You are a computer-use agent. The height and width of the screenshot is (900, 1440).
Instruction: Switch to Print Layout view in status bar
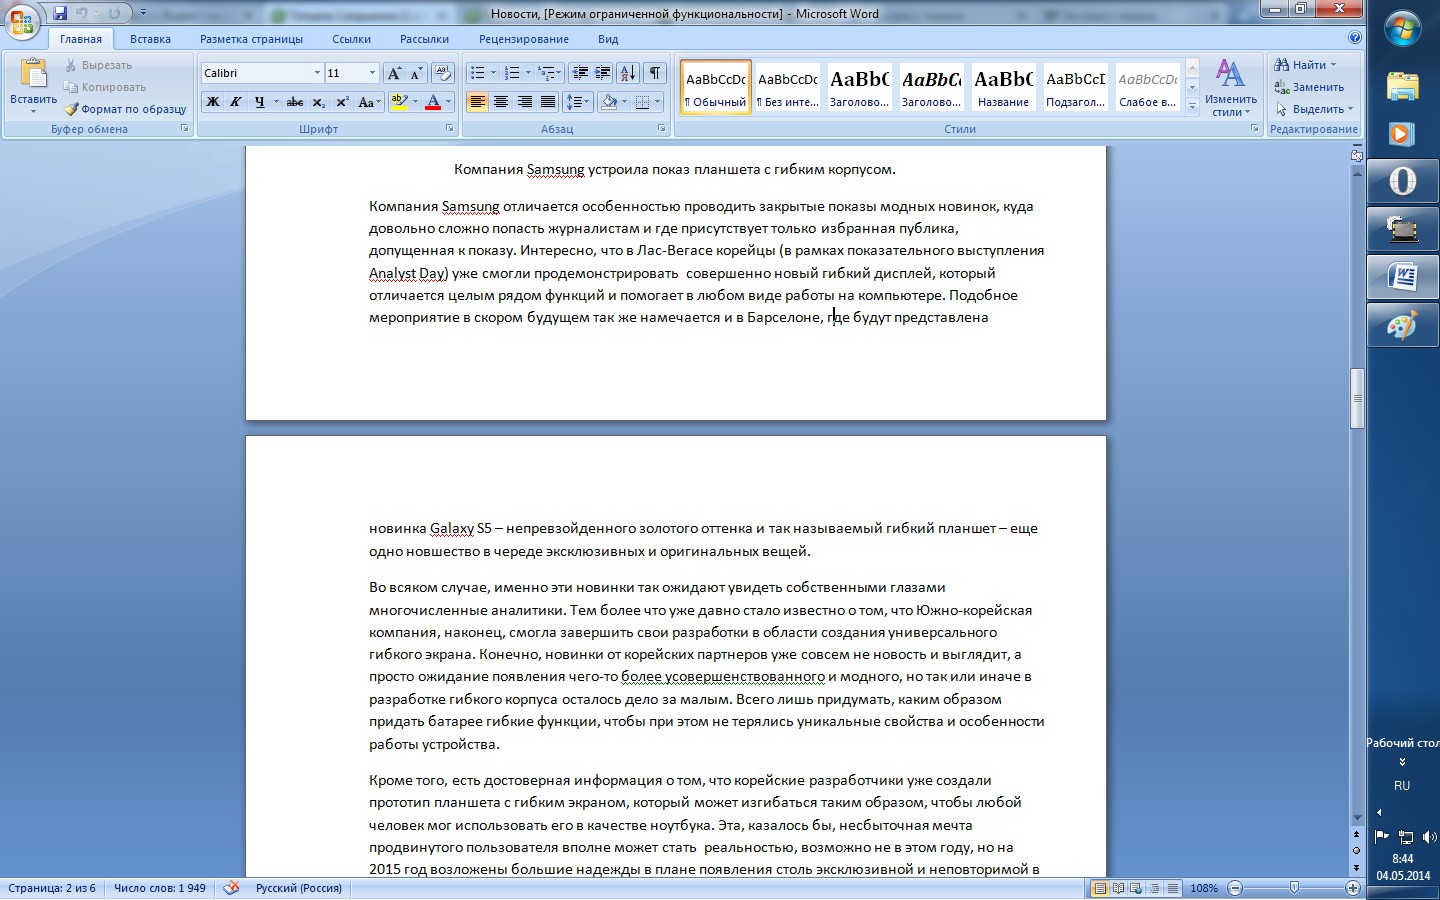pyautogui.click(x=1100, y=888)
